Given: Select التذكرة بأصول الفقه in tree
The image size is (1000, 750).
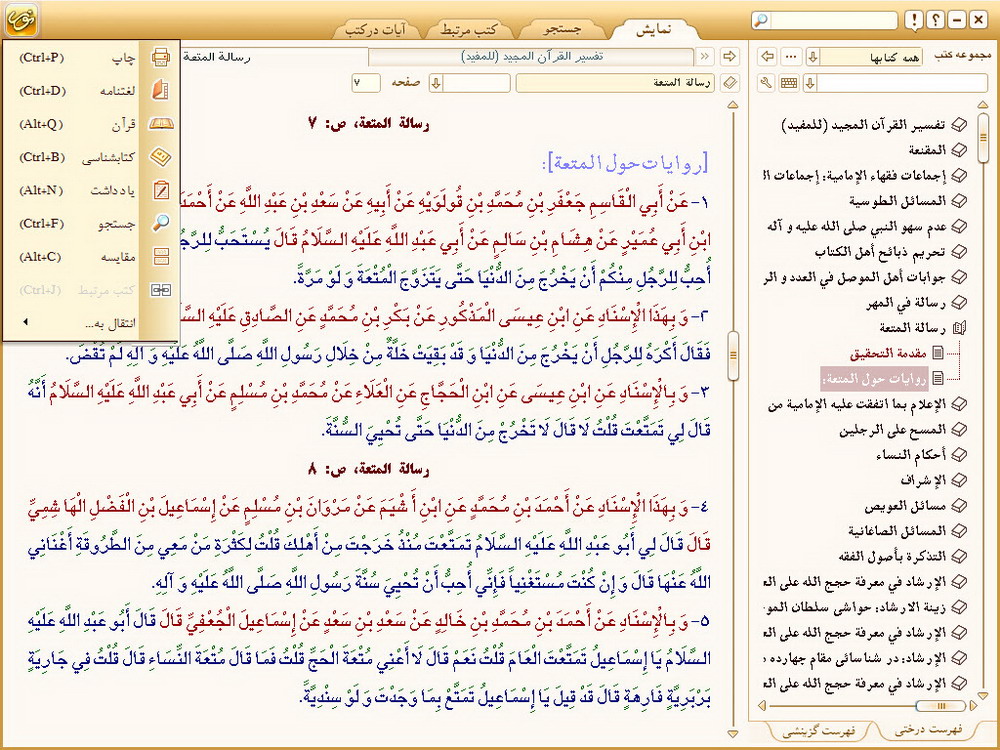Looking at the screenshot, I should (892, 556).
